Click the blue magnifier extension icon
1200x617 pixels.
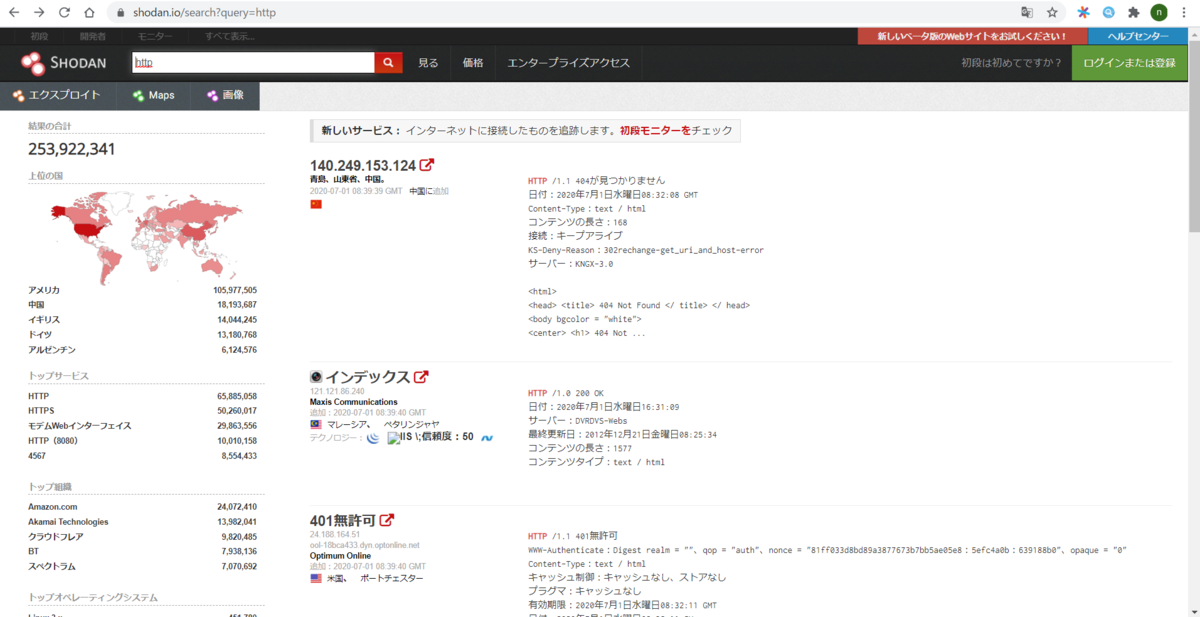tap(1108, 13)
